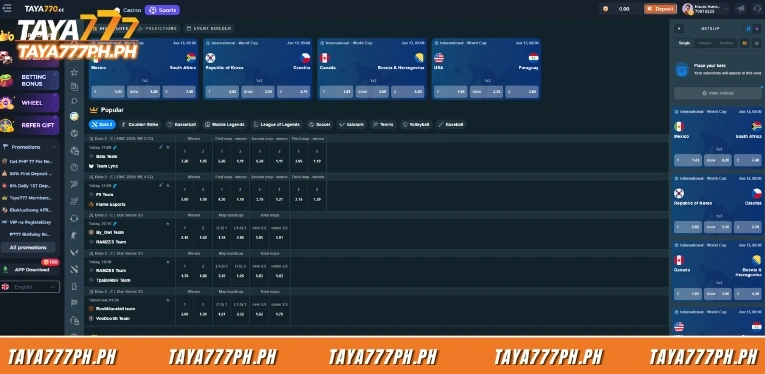The width and height of the screenshot is (765, 374).
Task: Collapse the Promotions section chevron
Action: (54, 147)
